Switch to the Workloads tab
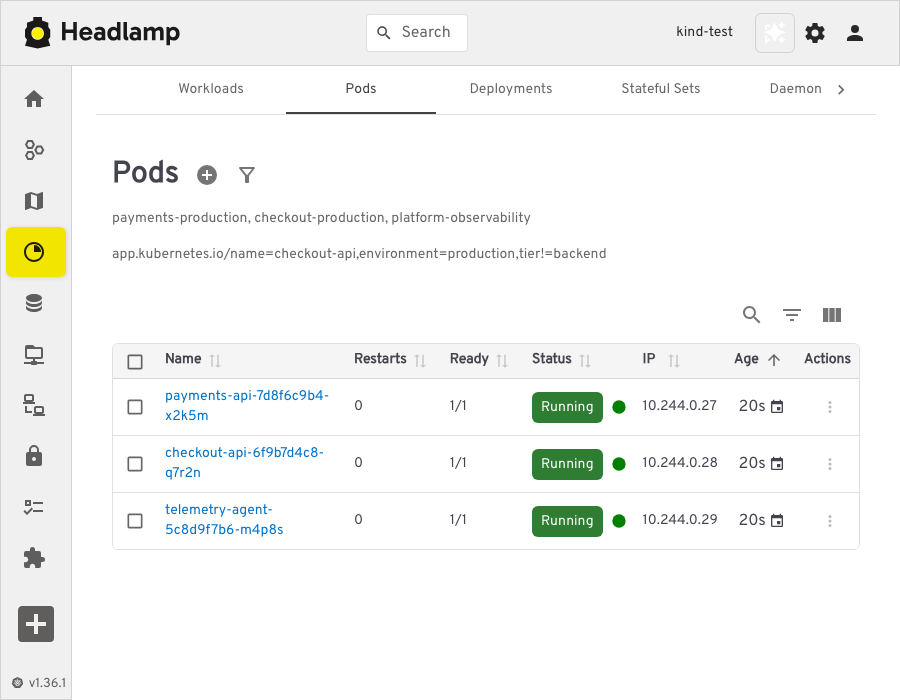Screen dimensions: 900x700 pyautogui.click(x=211, y=88)
